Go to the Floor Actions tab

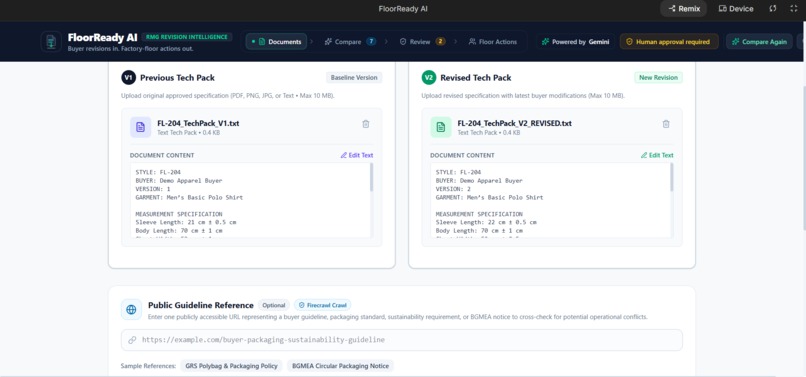point(492,42)
